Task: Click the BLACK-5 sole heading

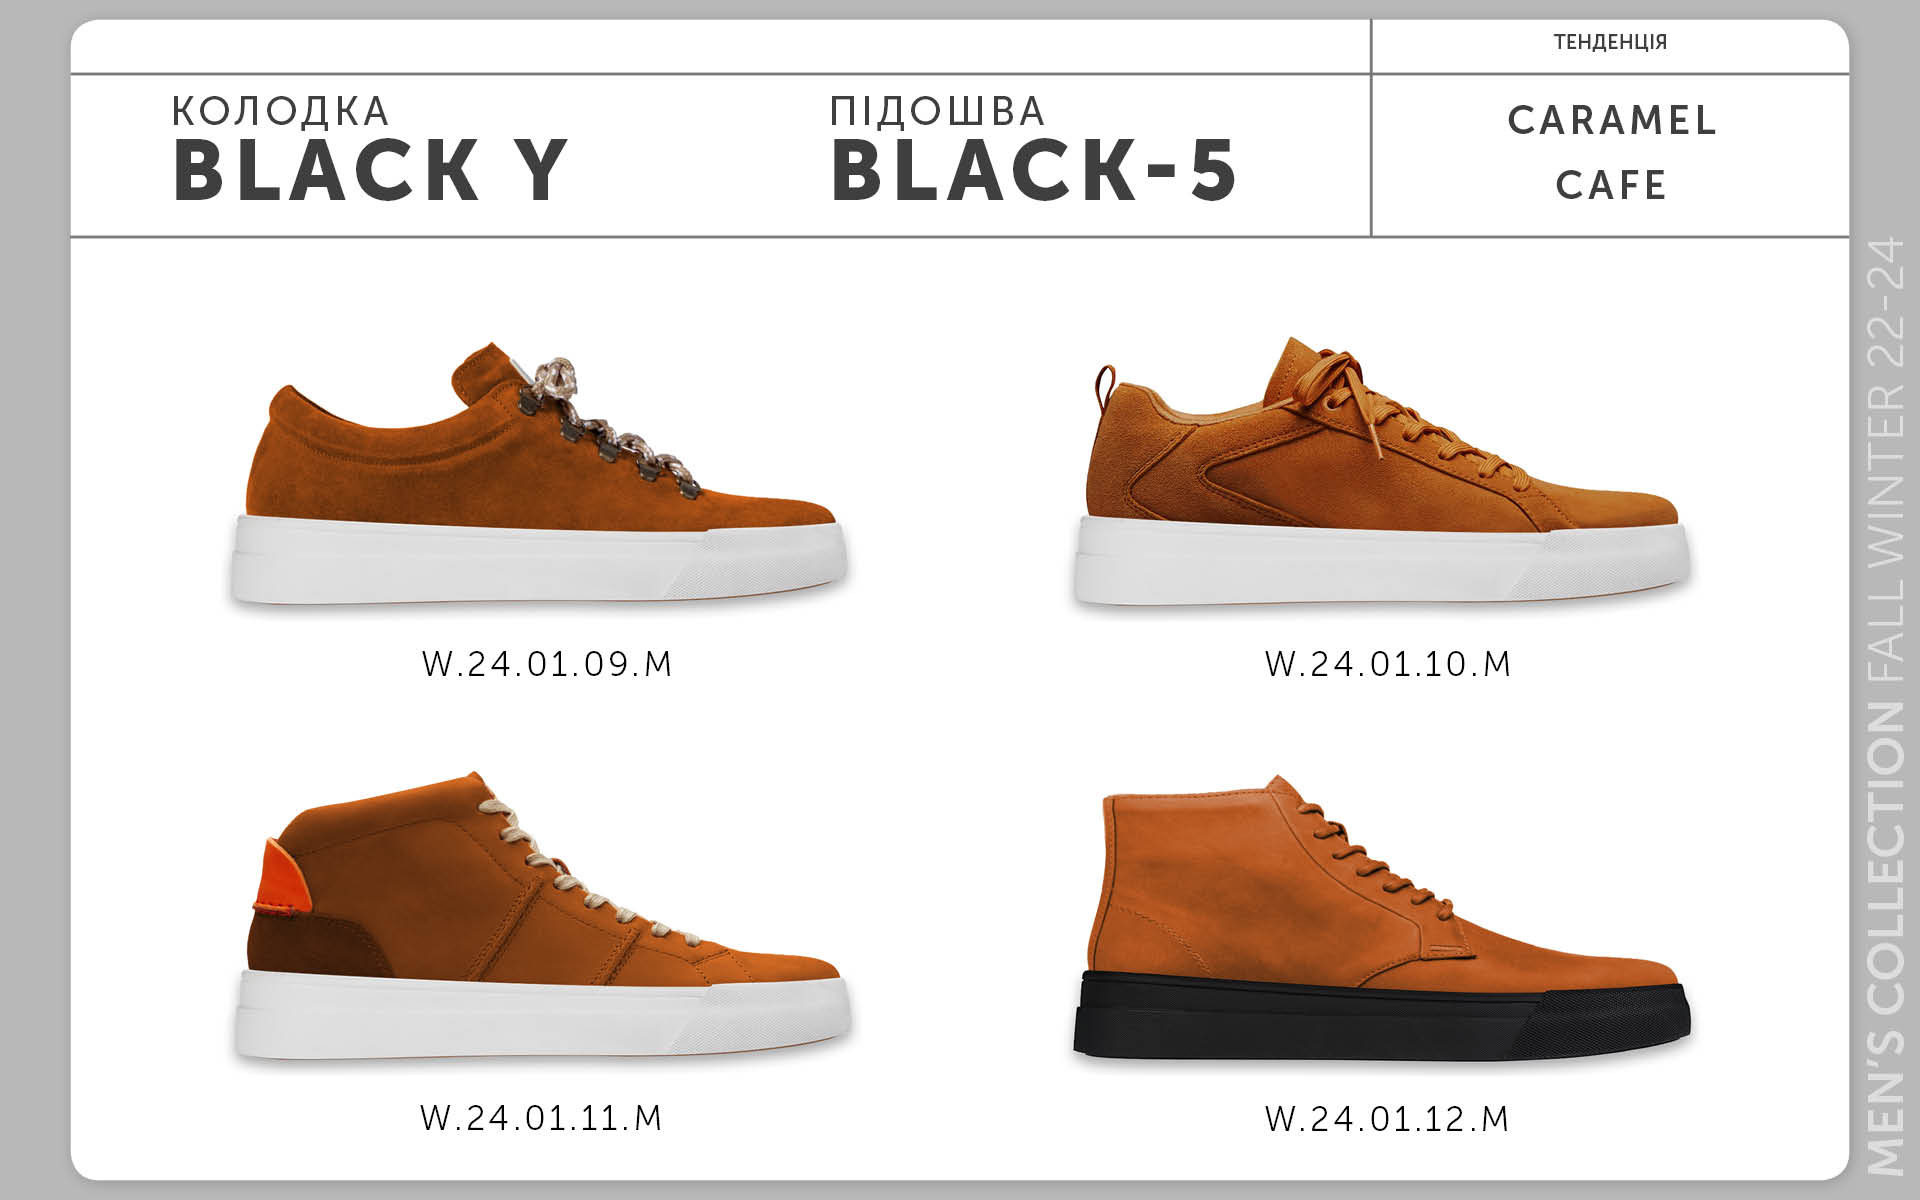Action: point(1034,170)
